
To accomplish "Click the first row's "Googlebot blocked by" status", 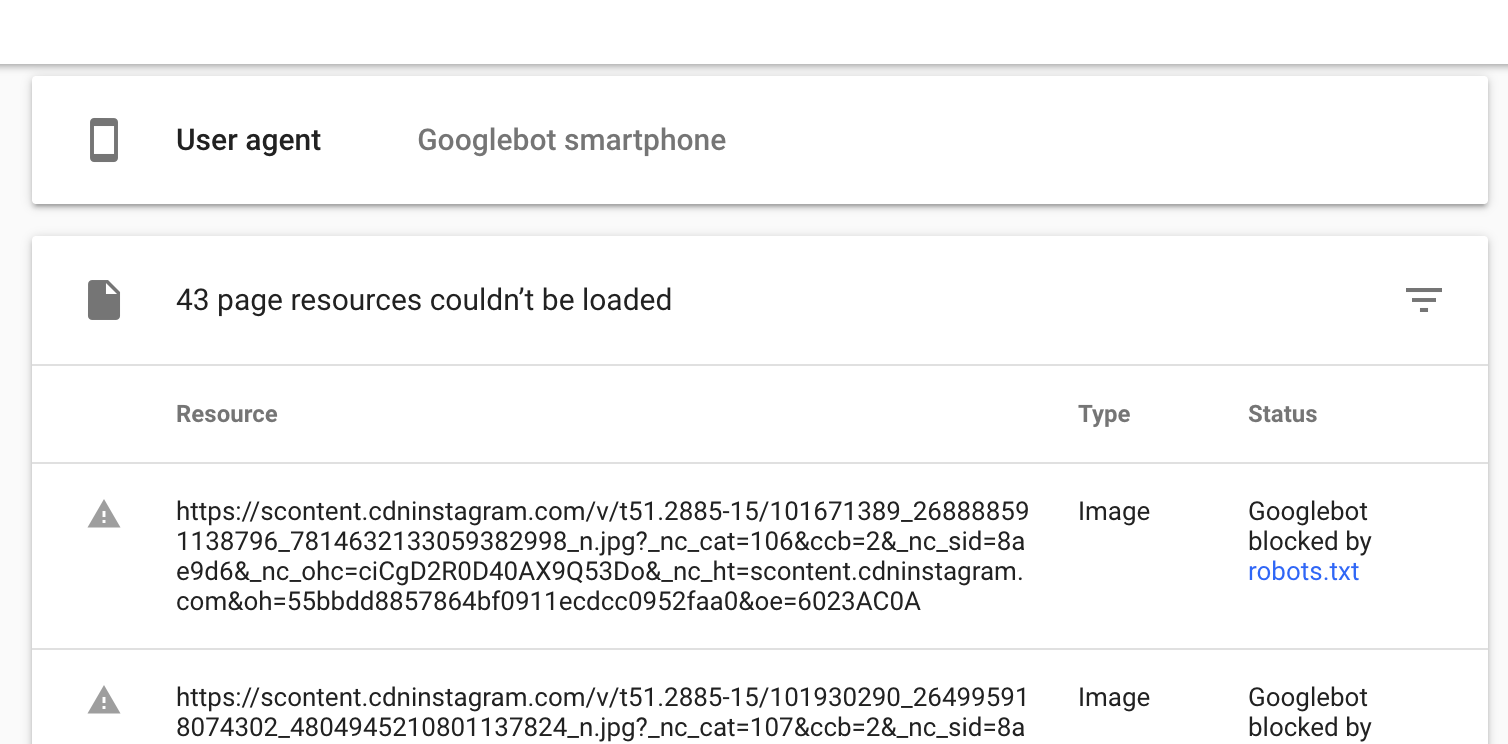I will (1308, 527).
